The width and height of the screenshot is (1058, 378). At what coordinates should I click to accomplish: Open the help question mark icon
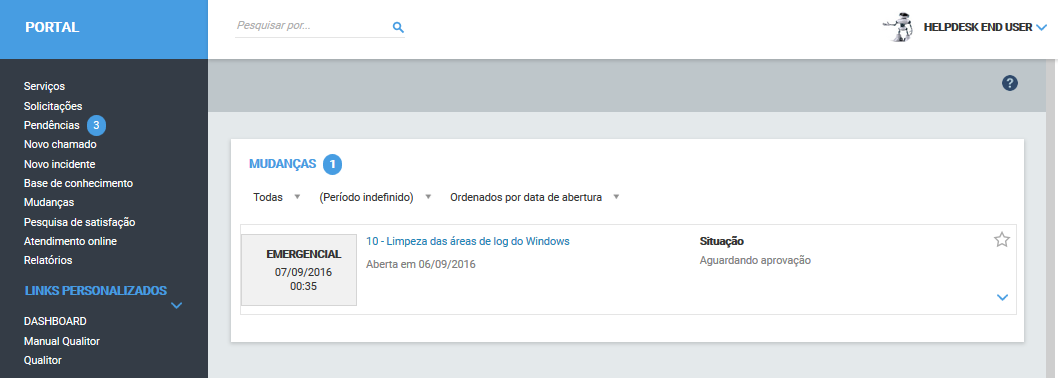click(x=1009, y=83)
